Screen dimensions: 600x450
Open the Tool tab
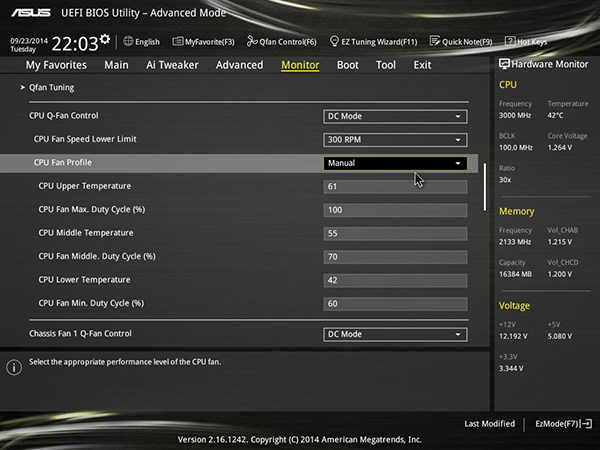[386, 65]
